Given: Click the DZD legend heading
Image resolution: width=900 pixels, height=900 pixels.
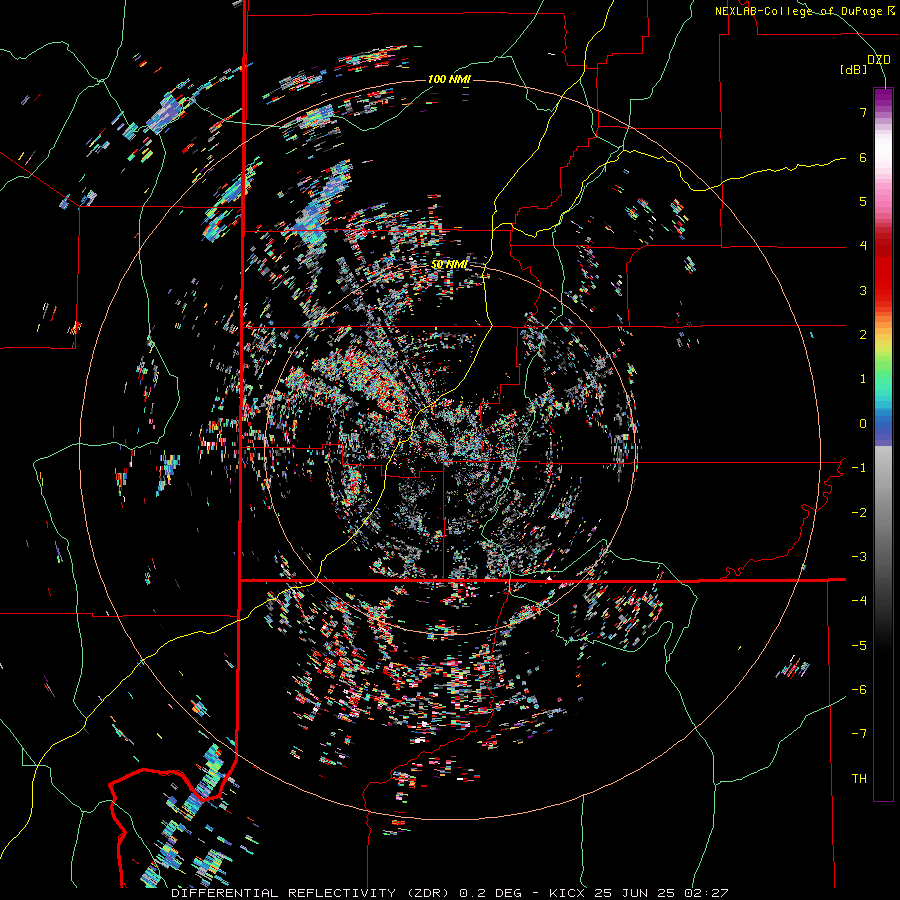Looking at the screenshot, I should (879, 60).
